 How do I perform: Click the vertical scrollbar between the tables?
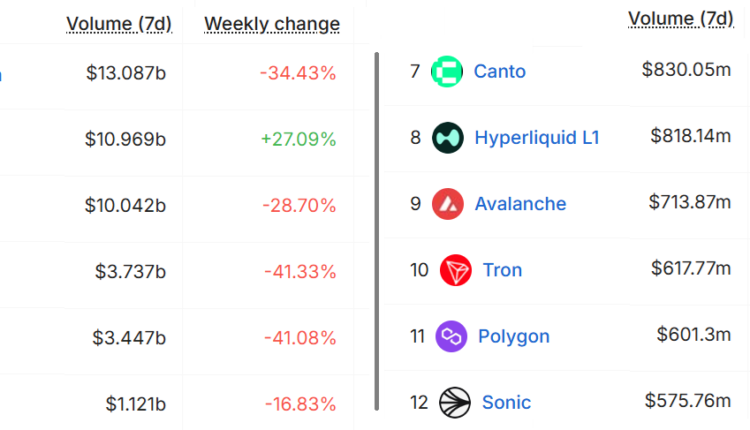(376, 230)
